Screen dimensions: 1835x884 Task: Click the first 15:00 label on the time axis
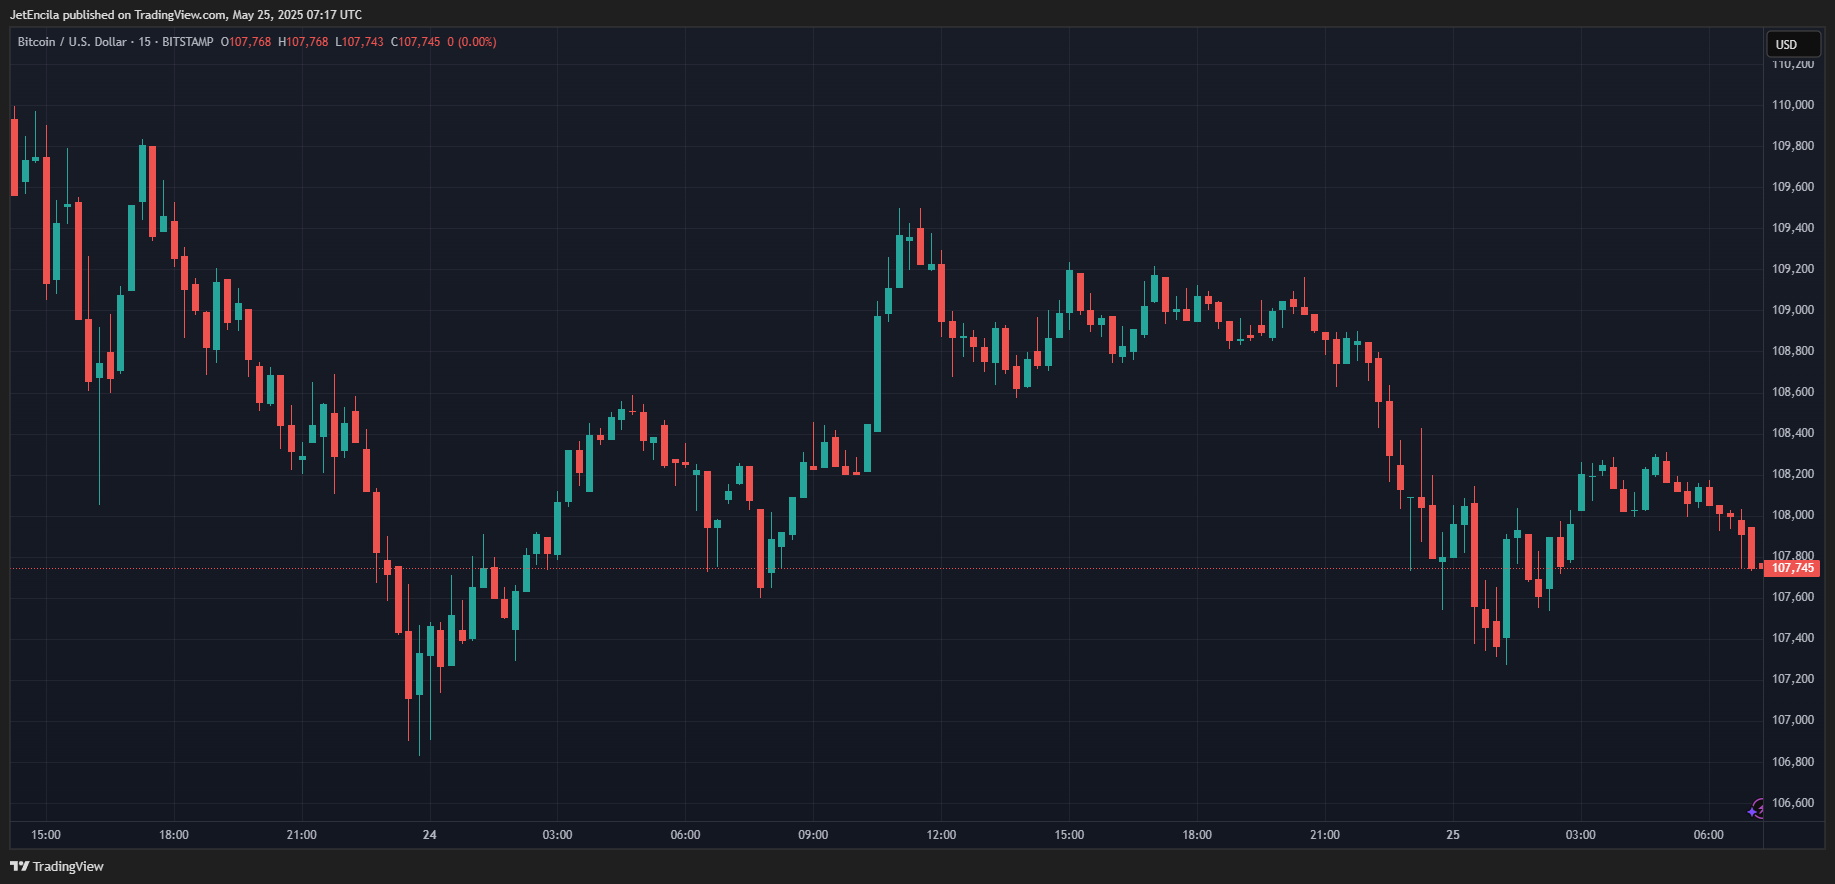46,835
